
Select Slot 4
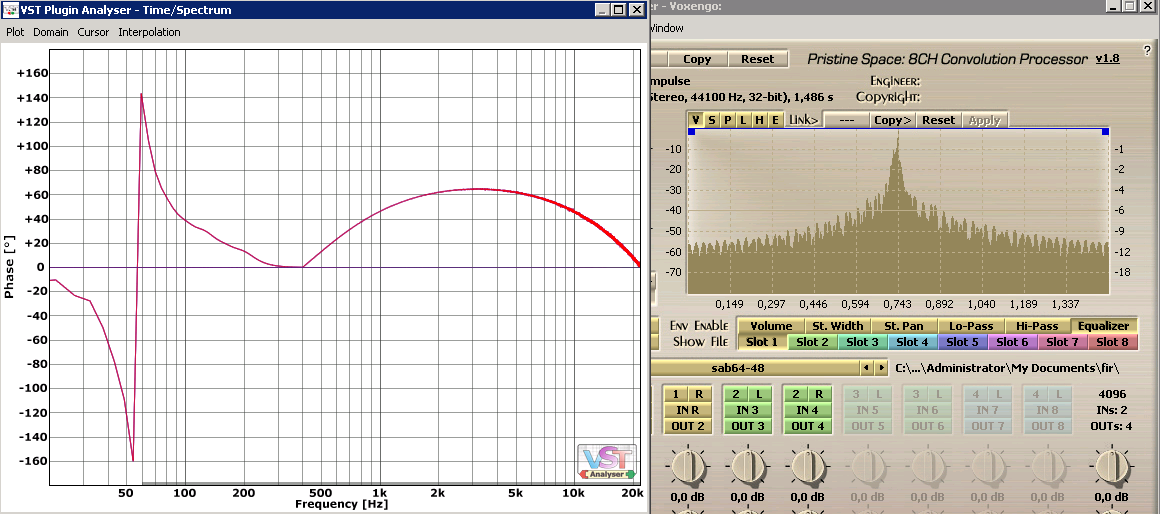(x=911, y=342)
